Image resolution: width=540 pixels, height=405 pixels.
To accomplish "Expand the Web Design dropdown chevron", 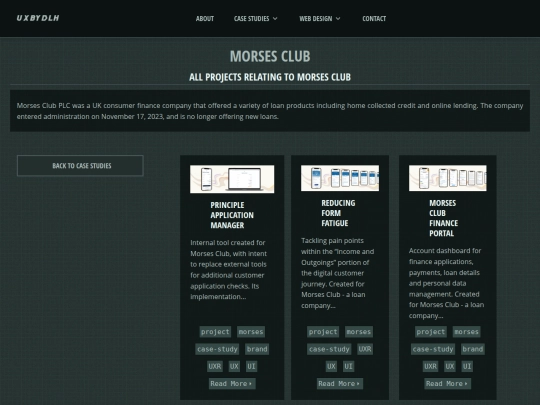I will 338,19.
